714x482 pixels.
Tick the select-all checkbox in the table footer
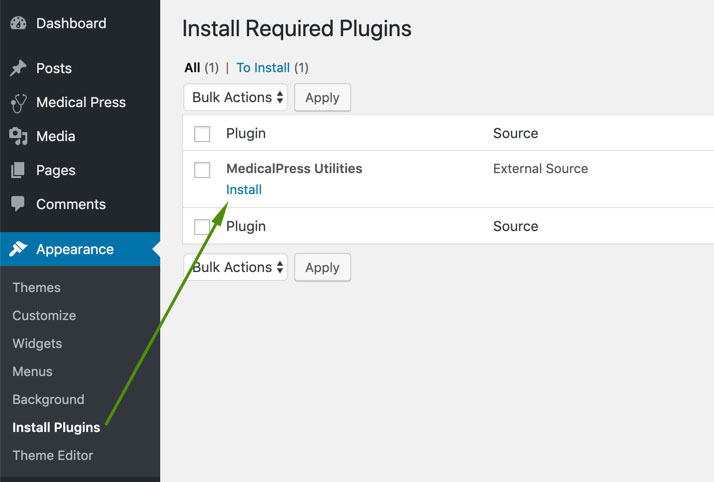202,227
